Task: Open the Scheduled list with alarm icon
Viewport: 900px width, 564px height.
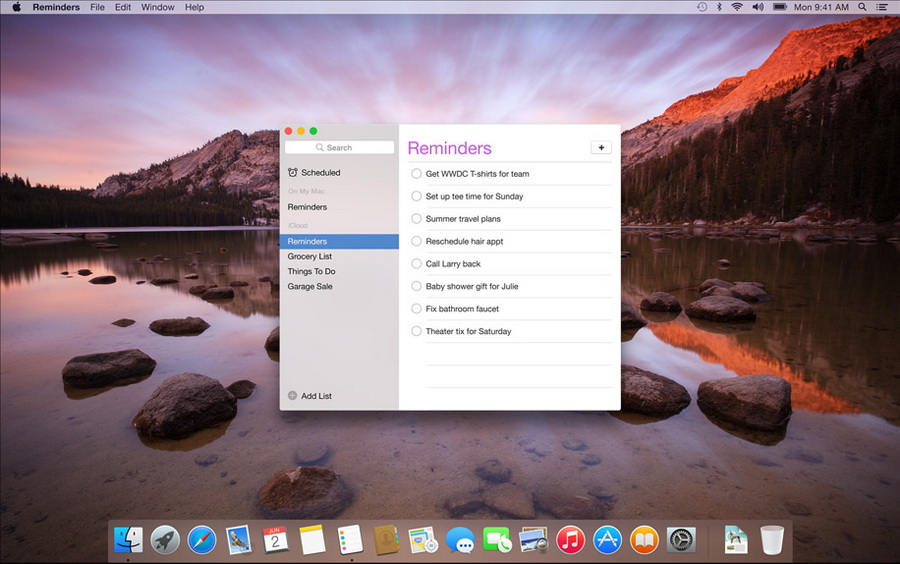Action: pyautogui.click(x=314, y=172)
